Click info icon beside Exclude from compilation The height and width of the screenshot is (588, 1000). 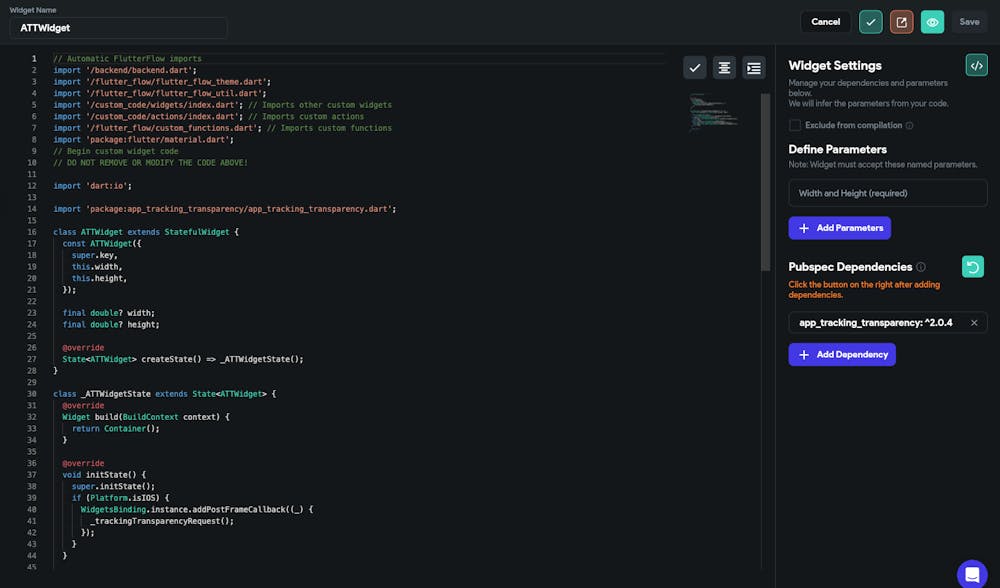point(909,125)
